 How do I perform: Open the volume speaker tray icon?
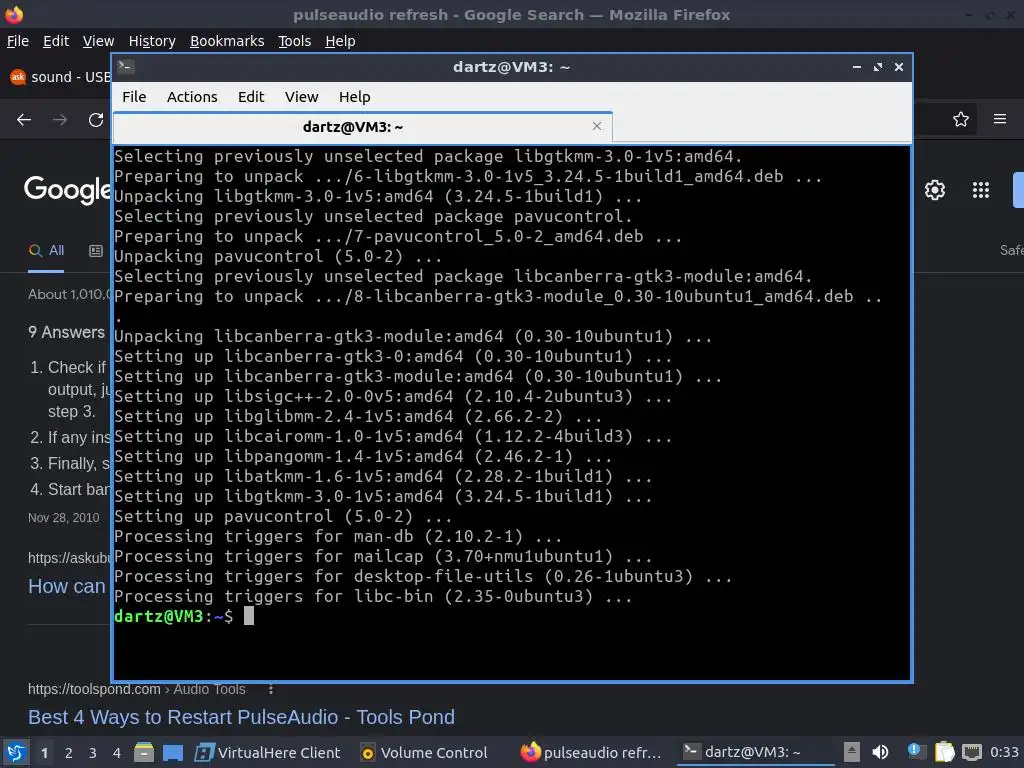click(880, 752)
